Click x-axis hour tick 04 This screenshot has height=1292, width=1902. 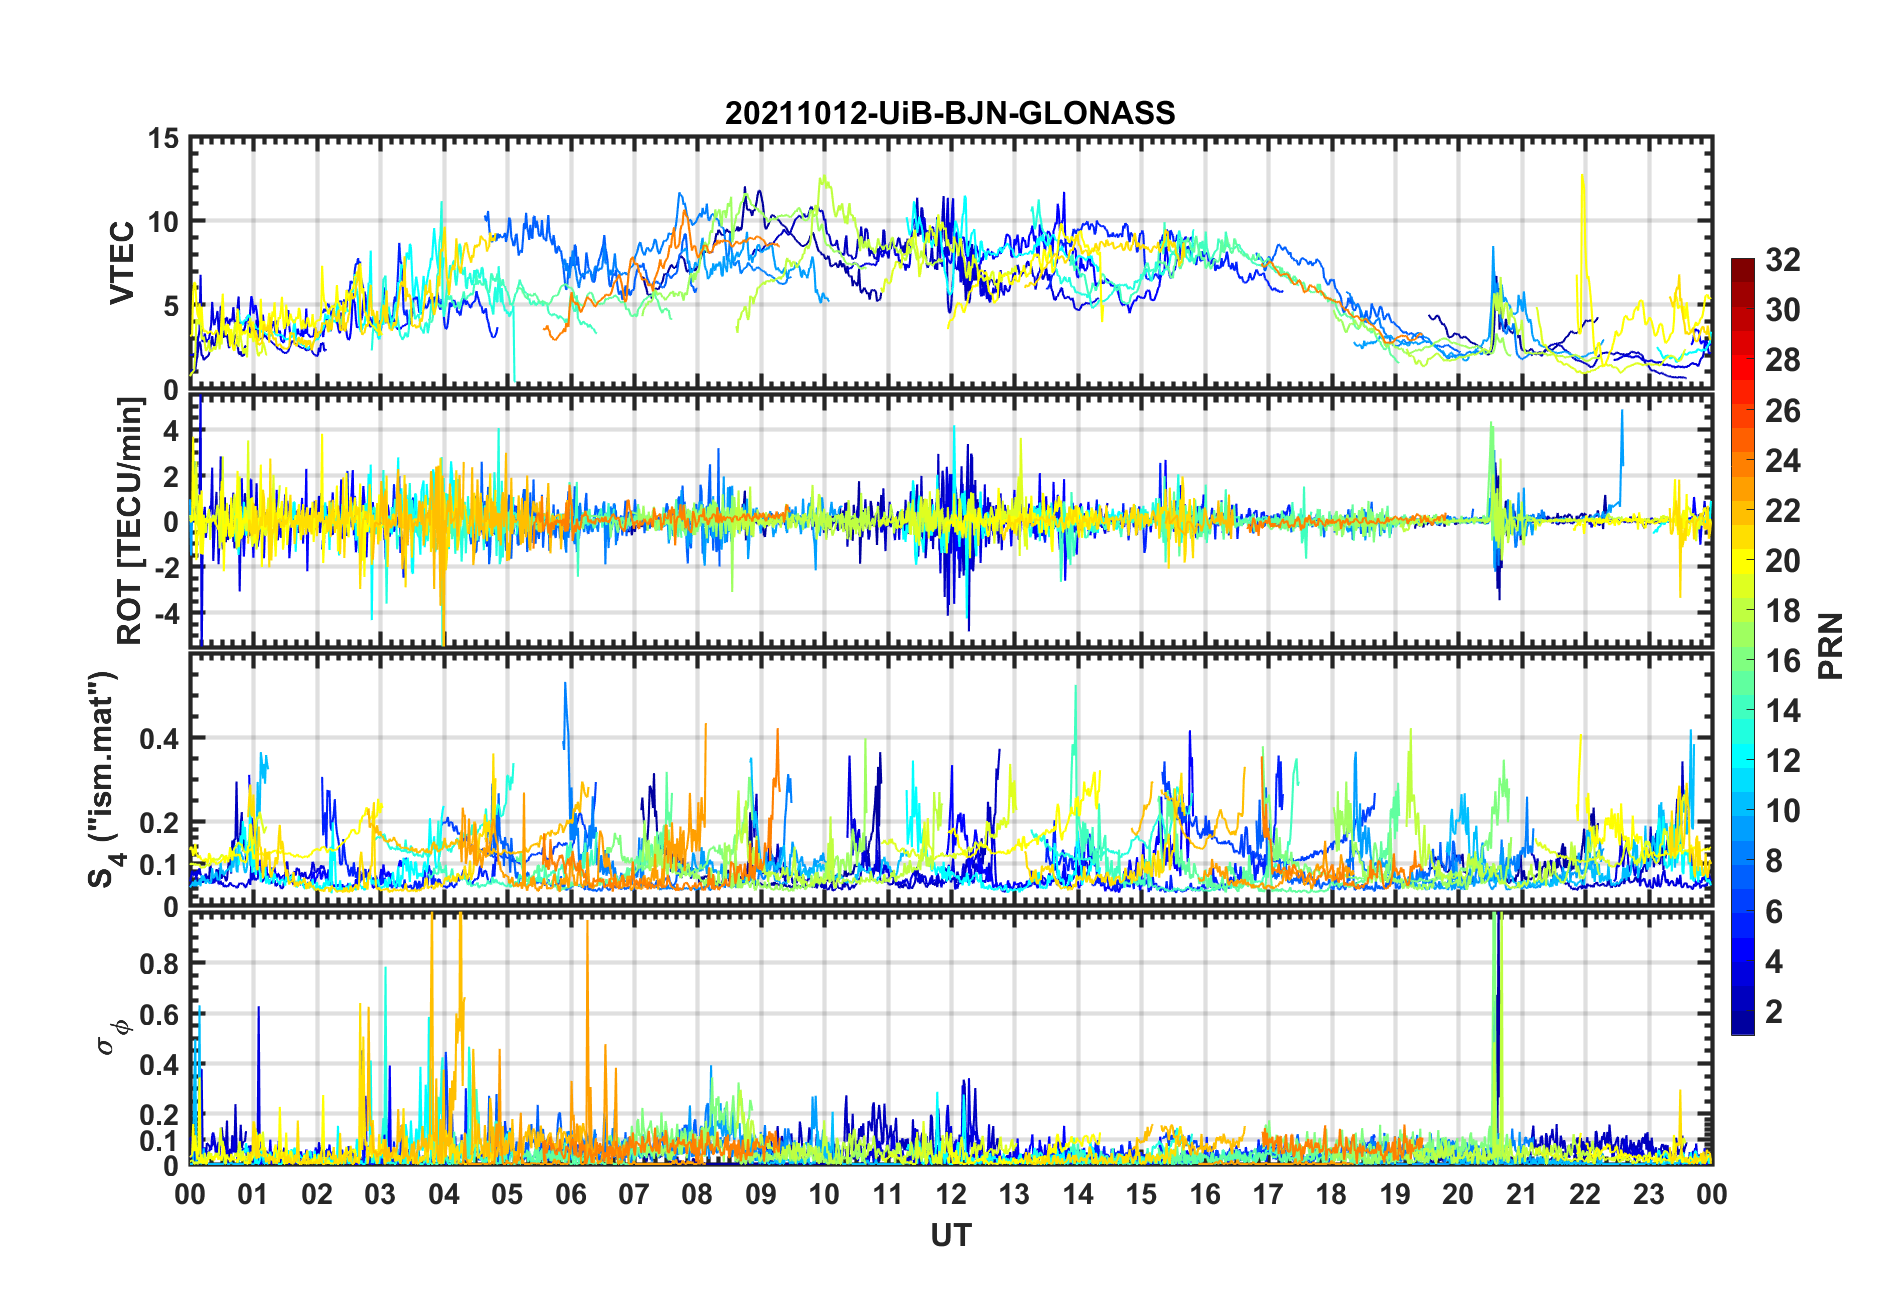pyautogui.click(x=444, y=1194)
